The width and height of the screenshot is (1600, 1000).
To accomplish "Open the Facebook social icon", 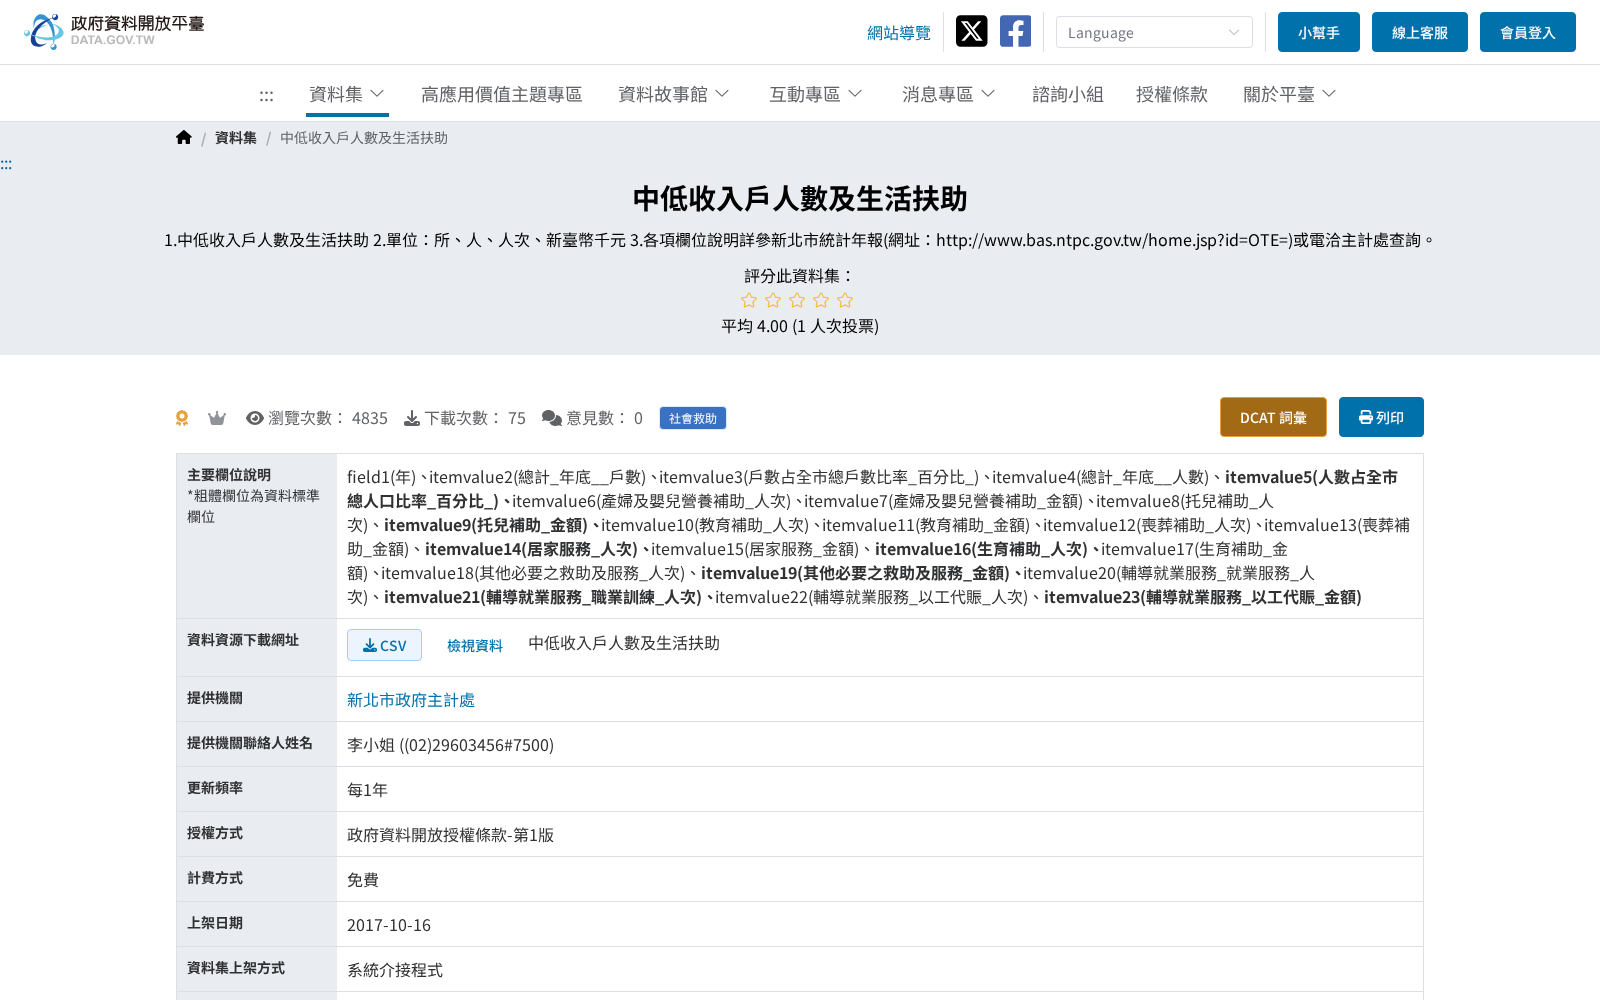I will [x=1015, y=31].
